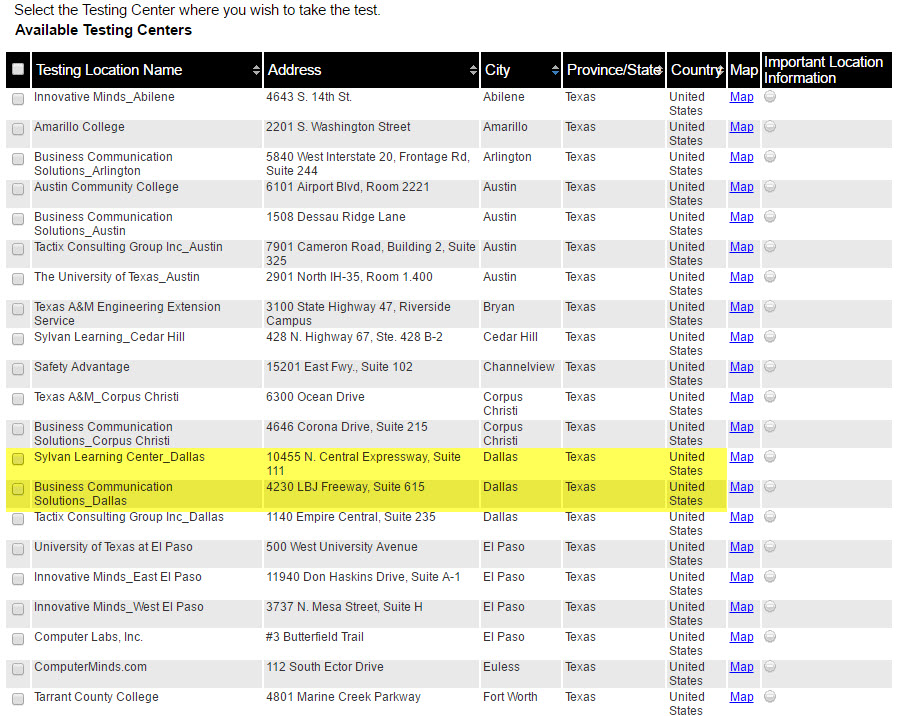
Task: View Map for Tactix Consulting Group Inc_Austin
Action: [x=741, y=247]
